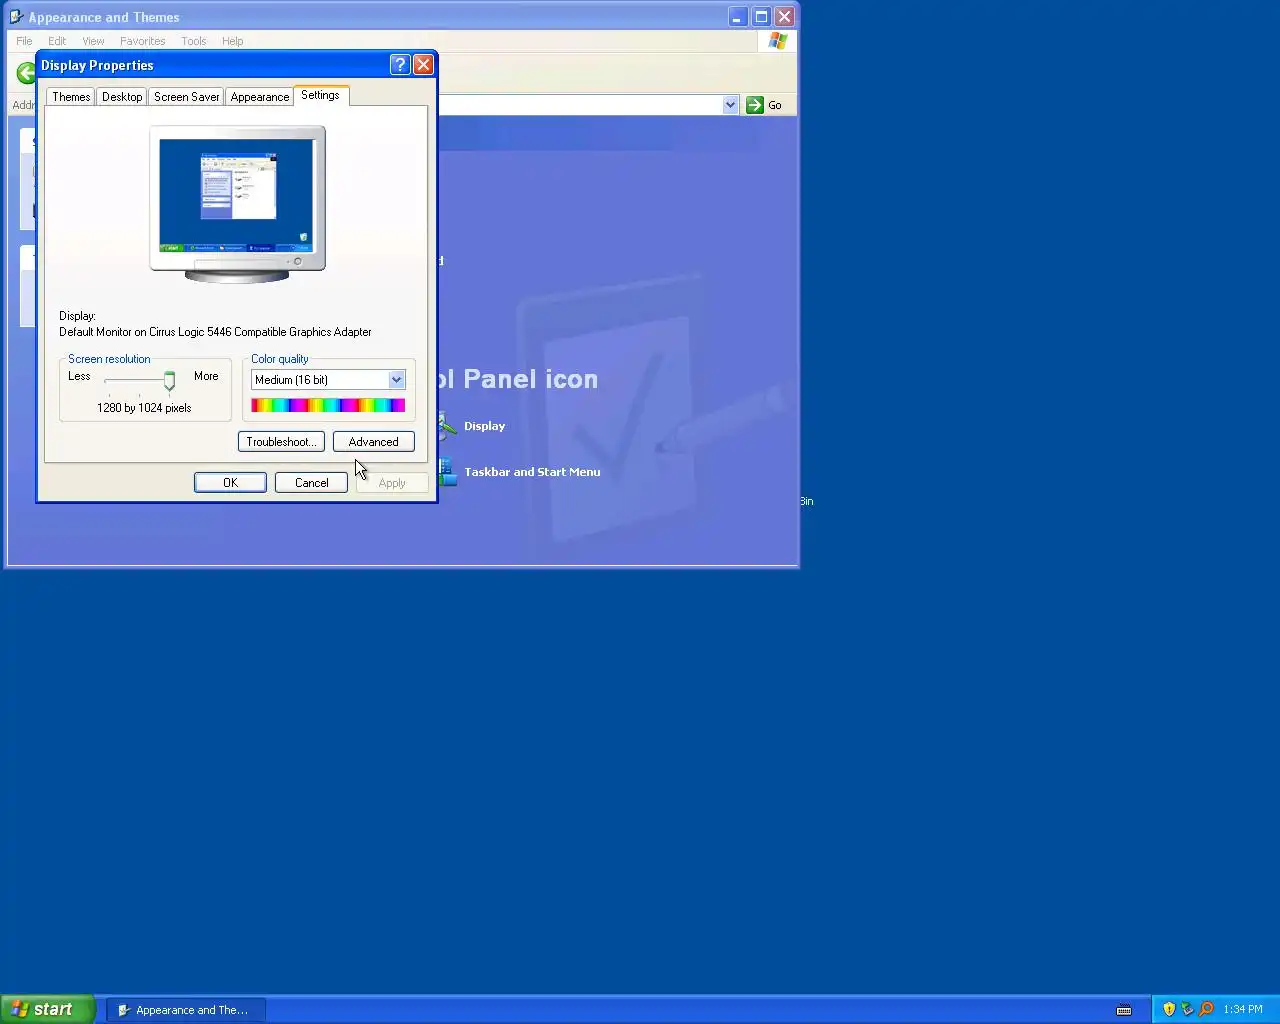Open the Screen Saver tab
The image size is (1280, 1024).
pyautogui.click(x=187, y=97)
